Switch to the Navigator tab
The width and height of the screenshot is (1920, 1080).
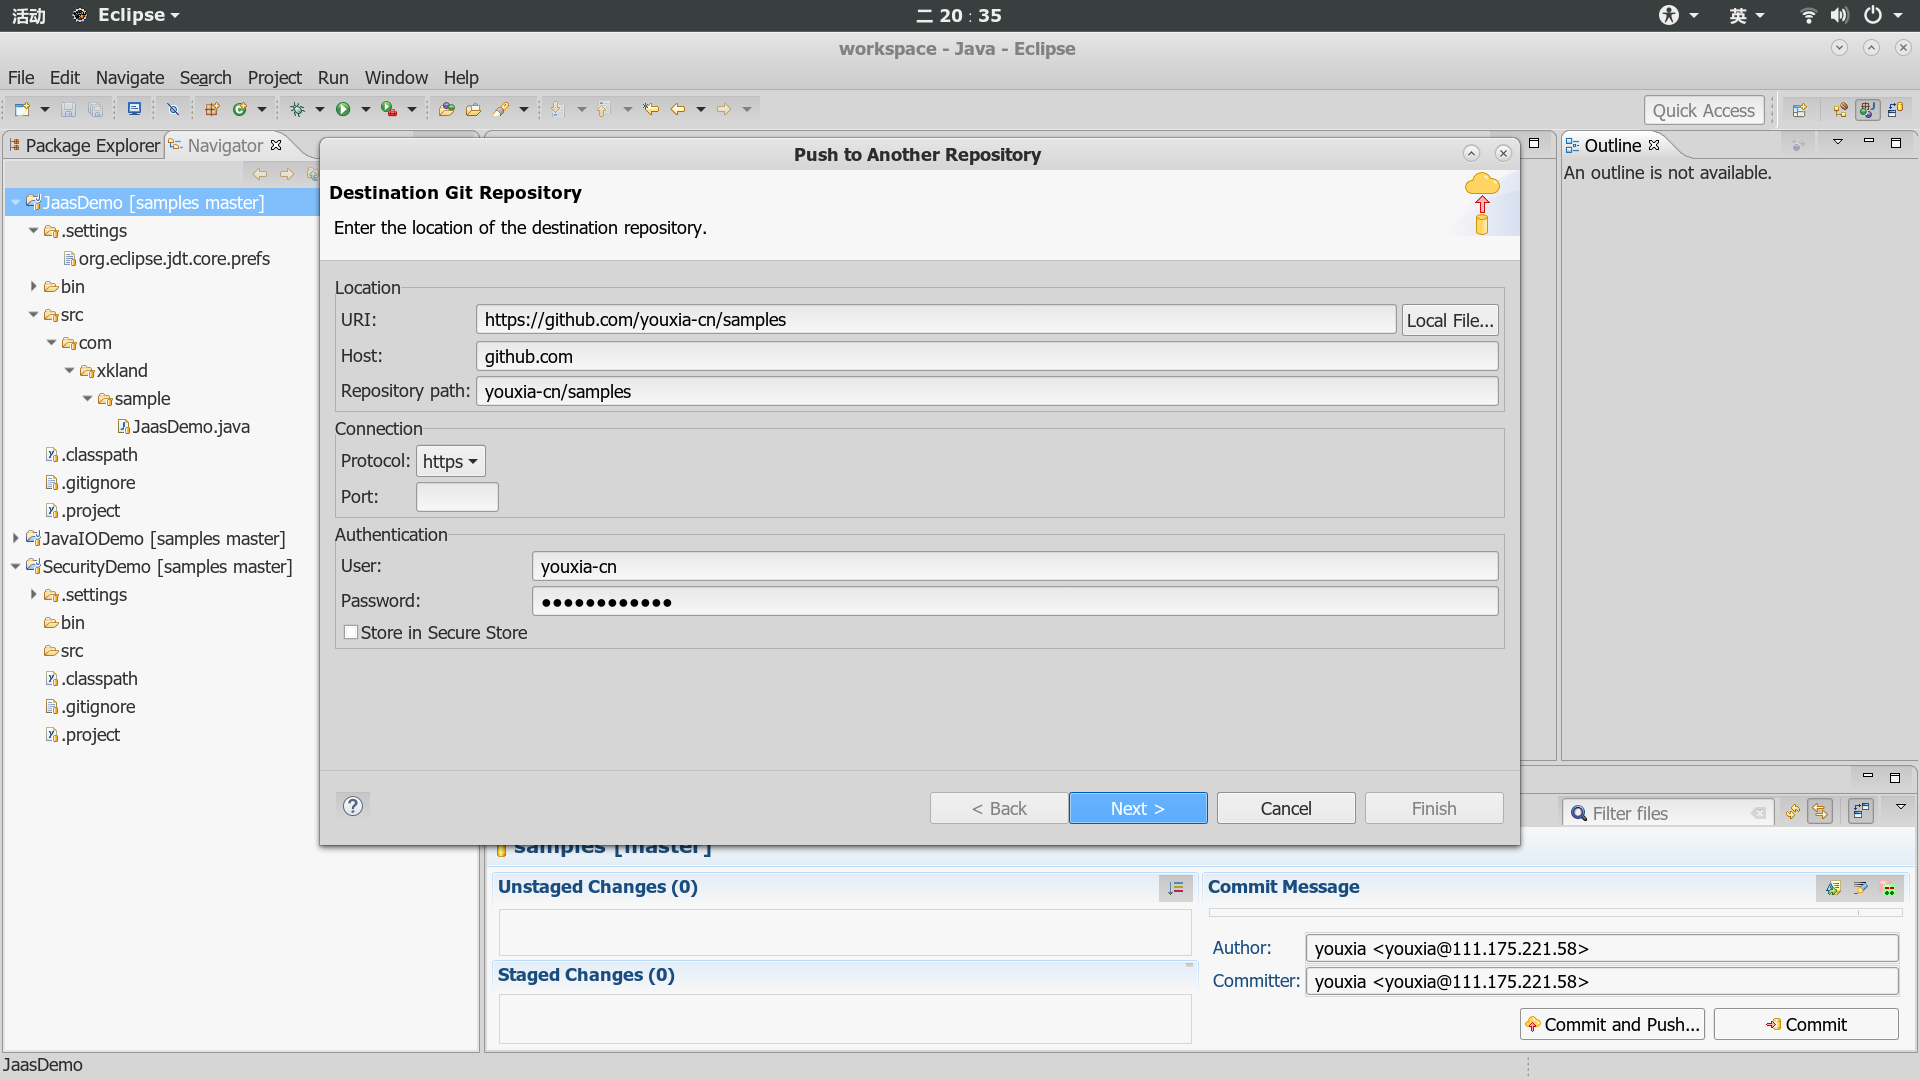pyautogui.click(x=225, y=146)
